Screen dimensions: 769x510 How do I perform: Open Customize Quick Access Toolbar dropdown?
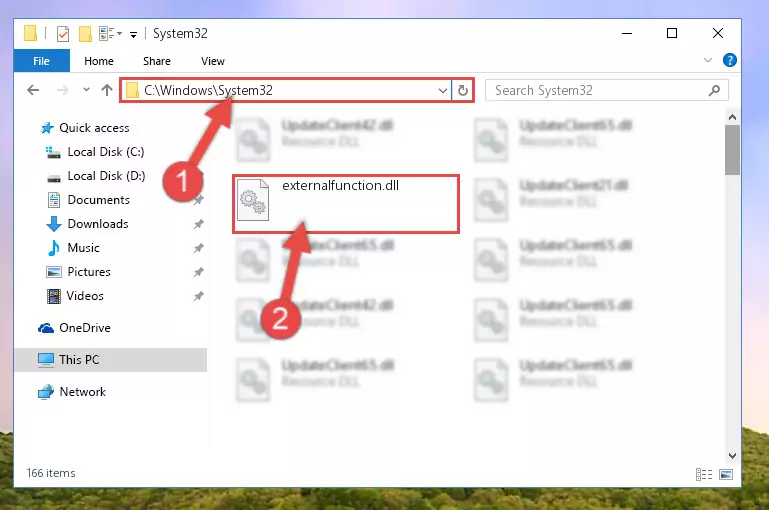pyautogui.click(x=133, y=34)
